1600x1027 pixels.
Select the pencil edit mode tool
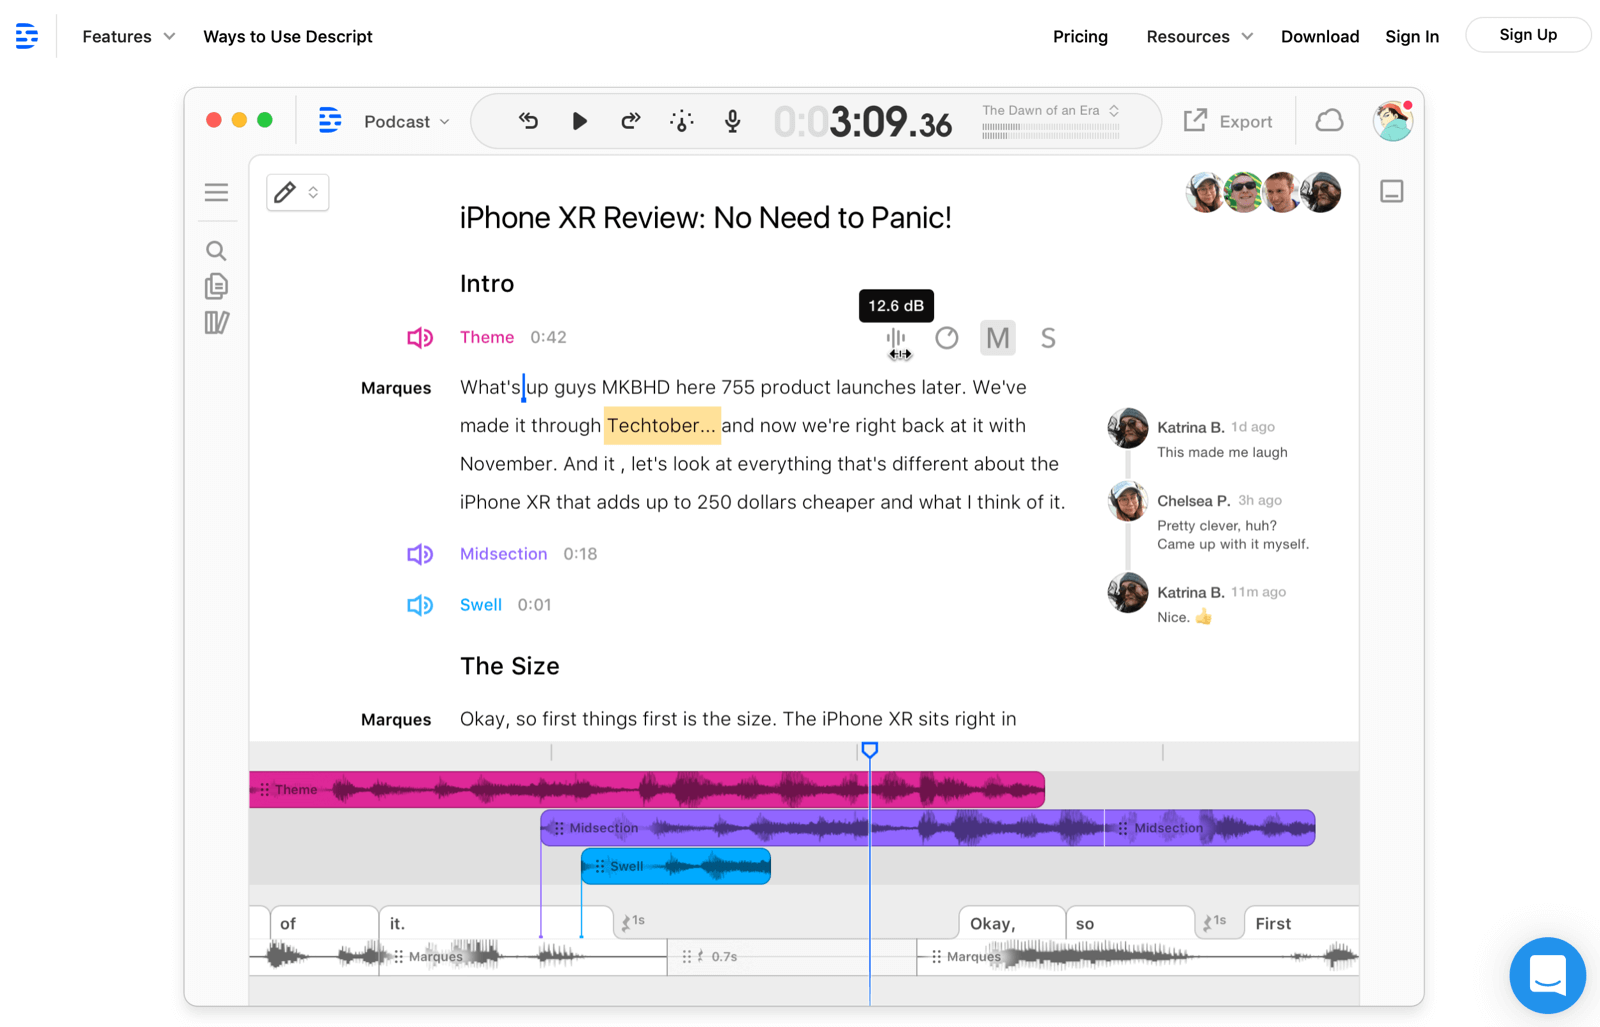(285, 192)
